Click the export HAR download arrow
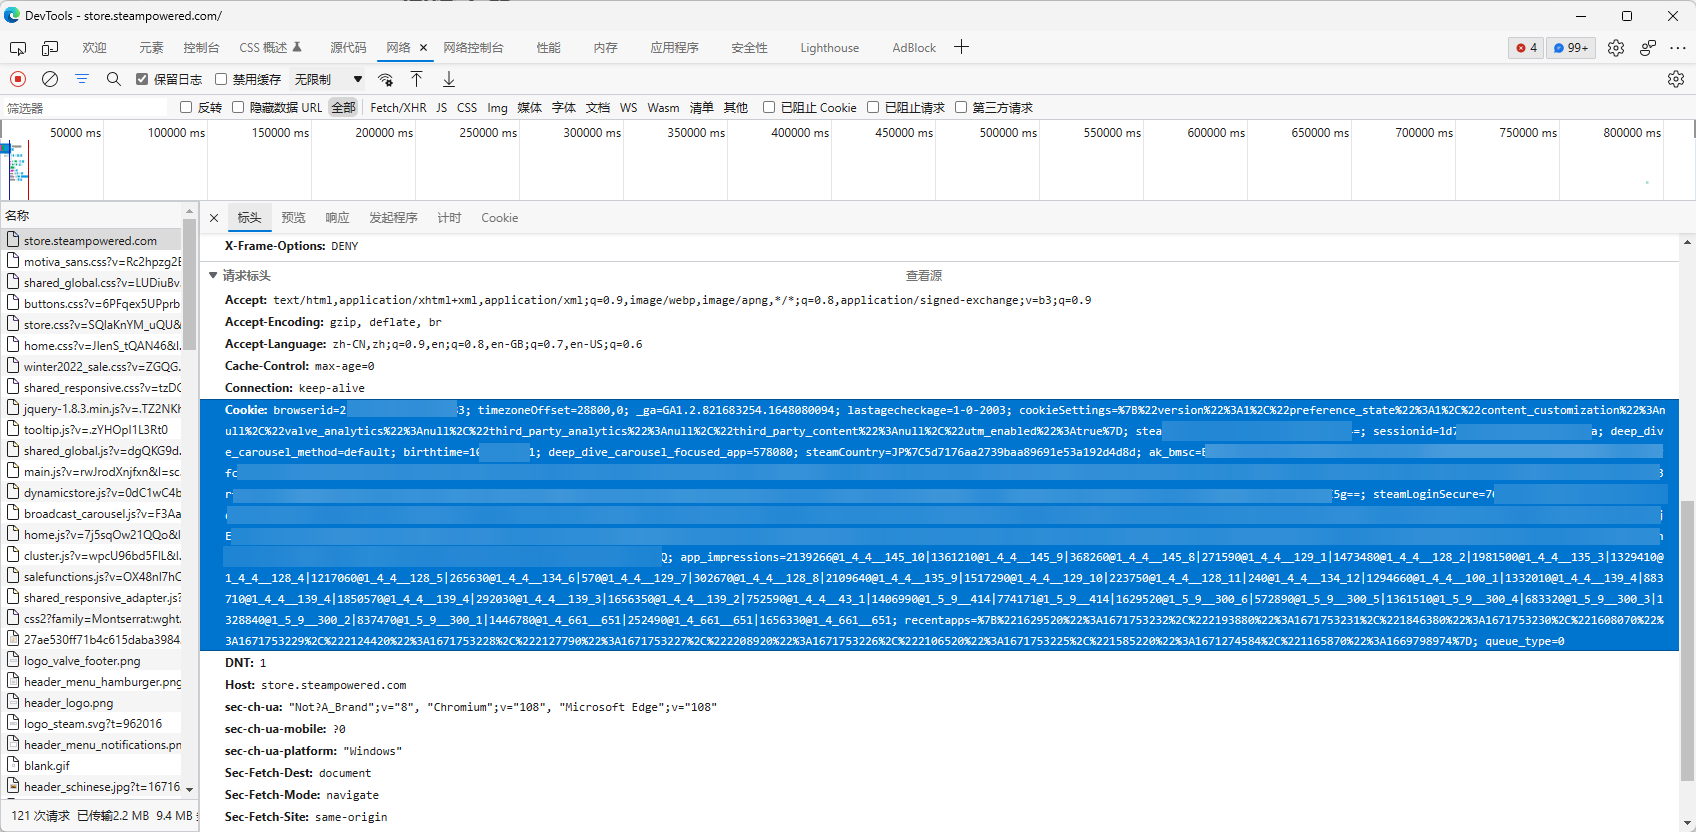The height and width of the screenshot is (832, 1696). 449,79
